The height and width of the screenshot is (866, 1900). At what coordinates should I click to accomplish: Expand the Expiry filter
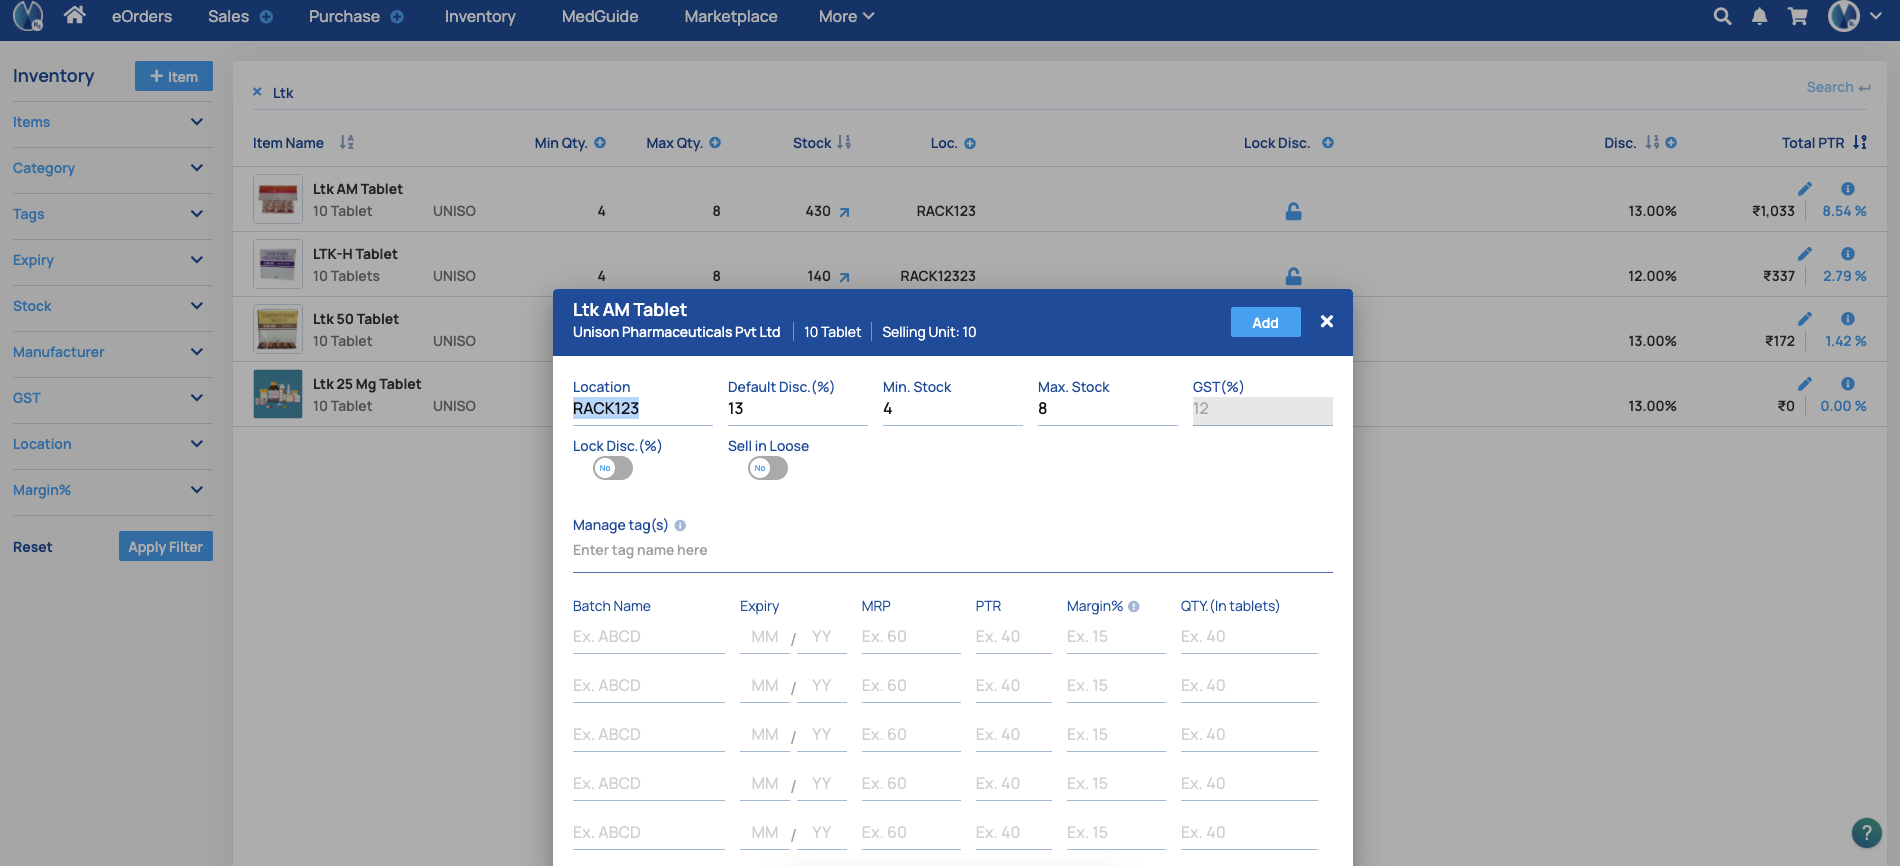pyautogui.click(x=197, y=260)
